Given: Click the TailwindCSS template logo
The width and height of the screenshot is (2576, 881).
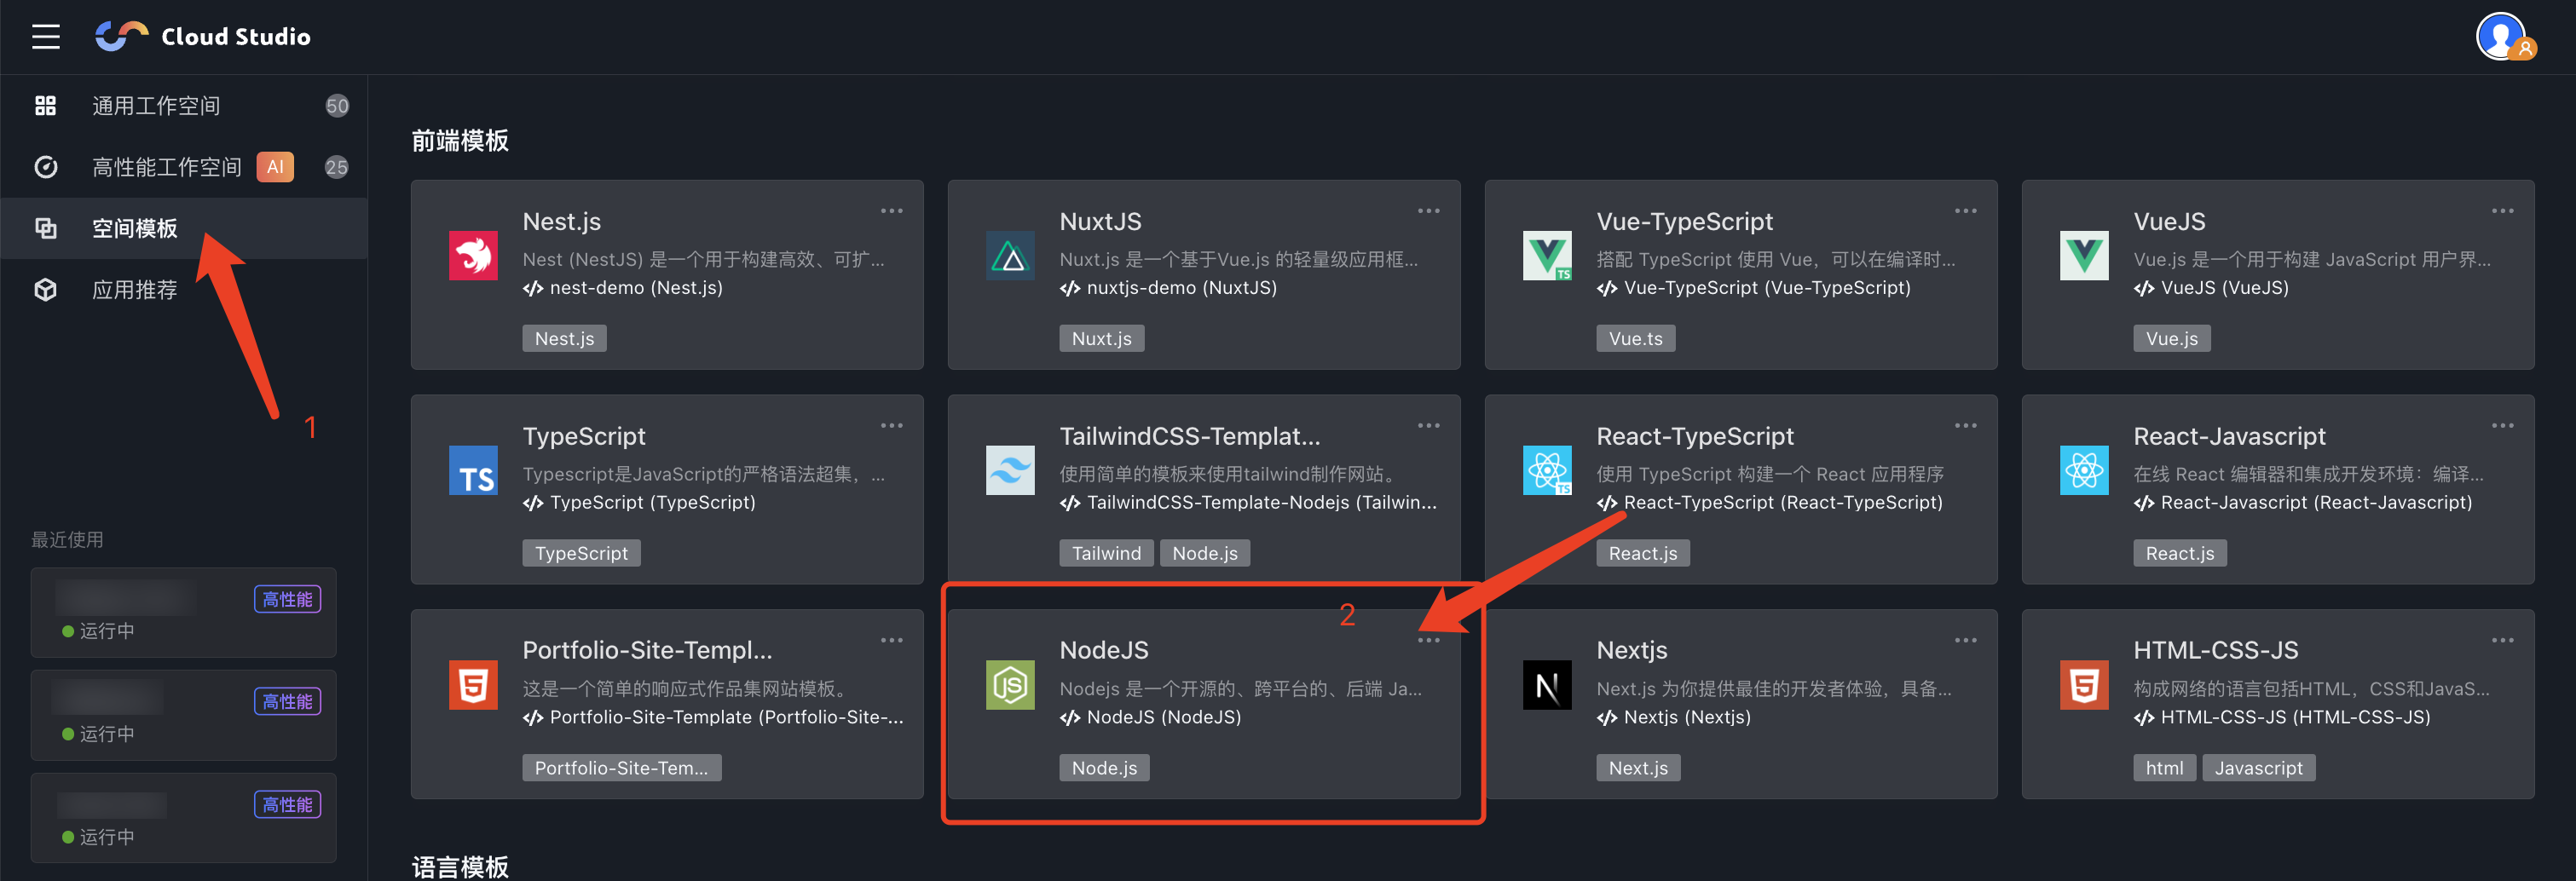Looking at the screenshot, I should click(1010, 471).
